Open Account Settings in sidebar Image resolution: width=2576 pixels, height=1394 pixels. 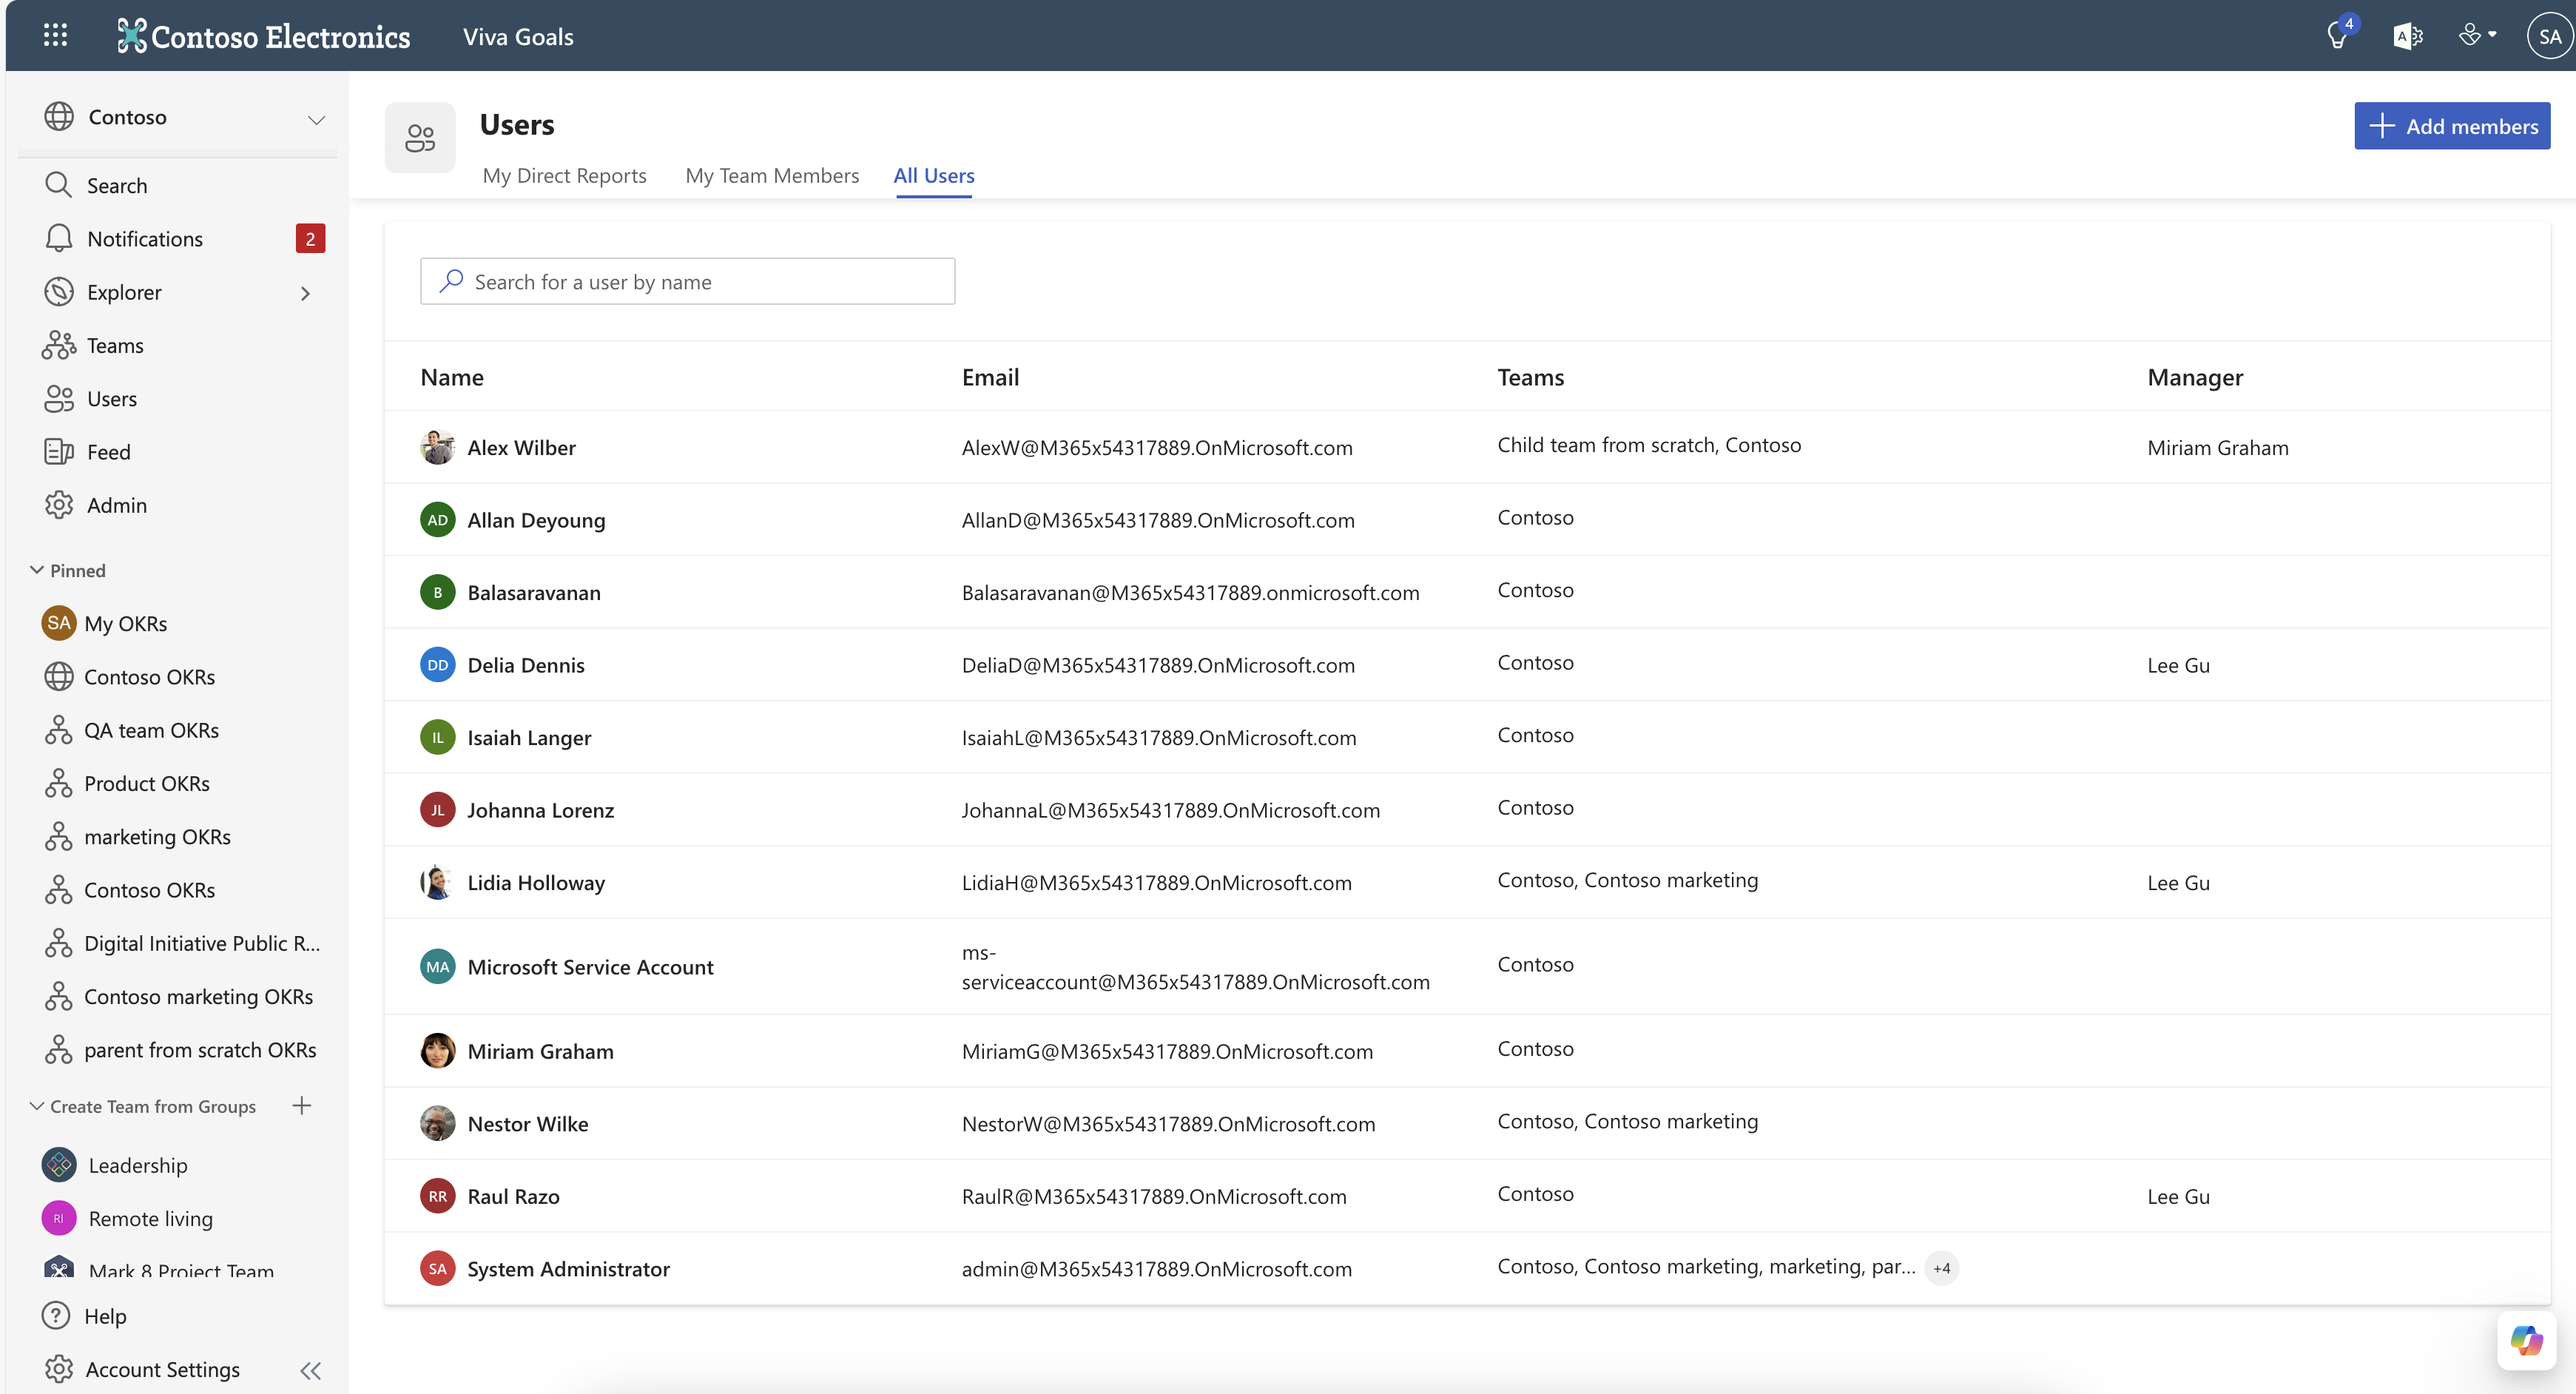click(162, 1369)
